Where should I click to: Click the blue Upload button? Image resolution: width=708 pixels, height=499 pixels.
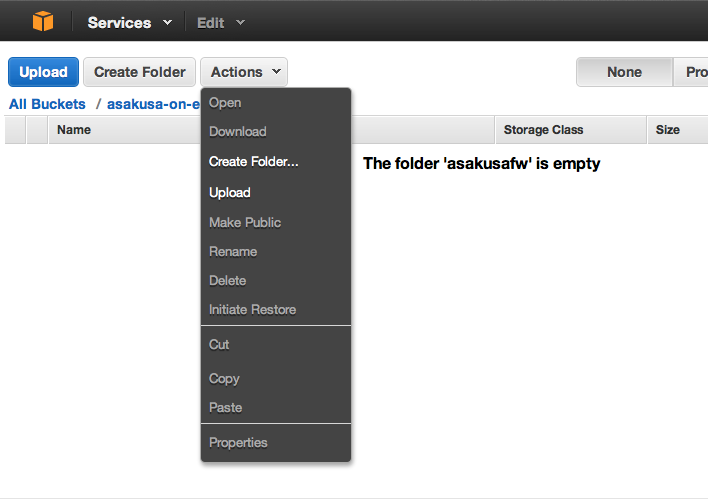pyautogui.click(x=43, y=72)
